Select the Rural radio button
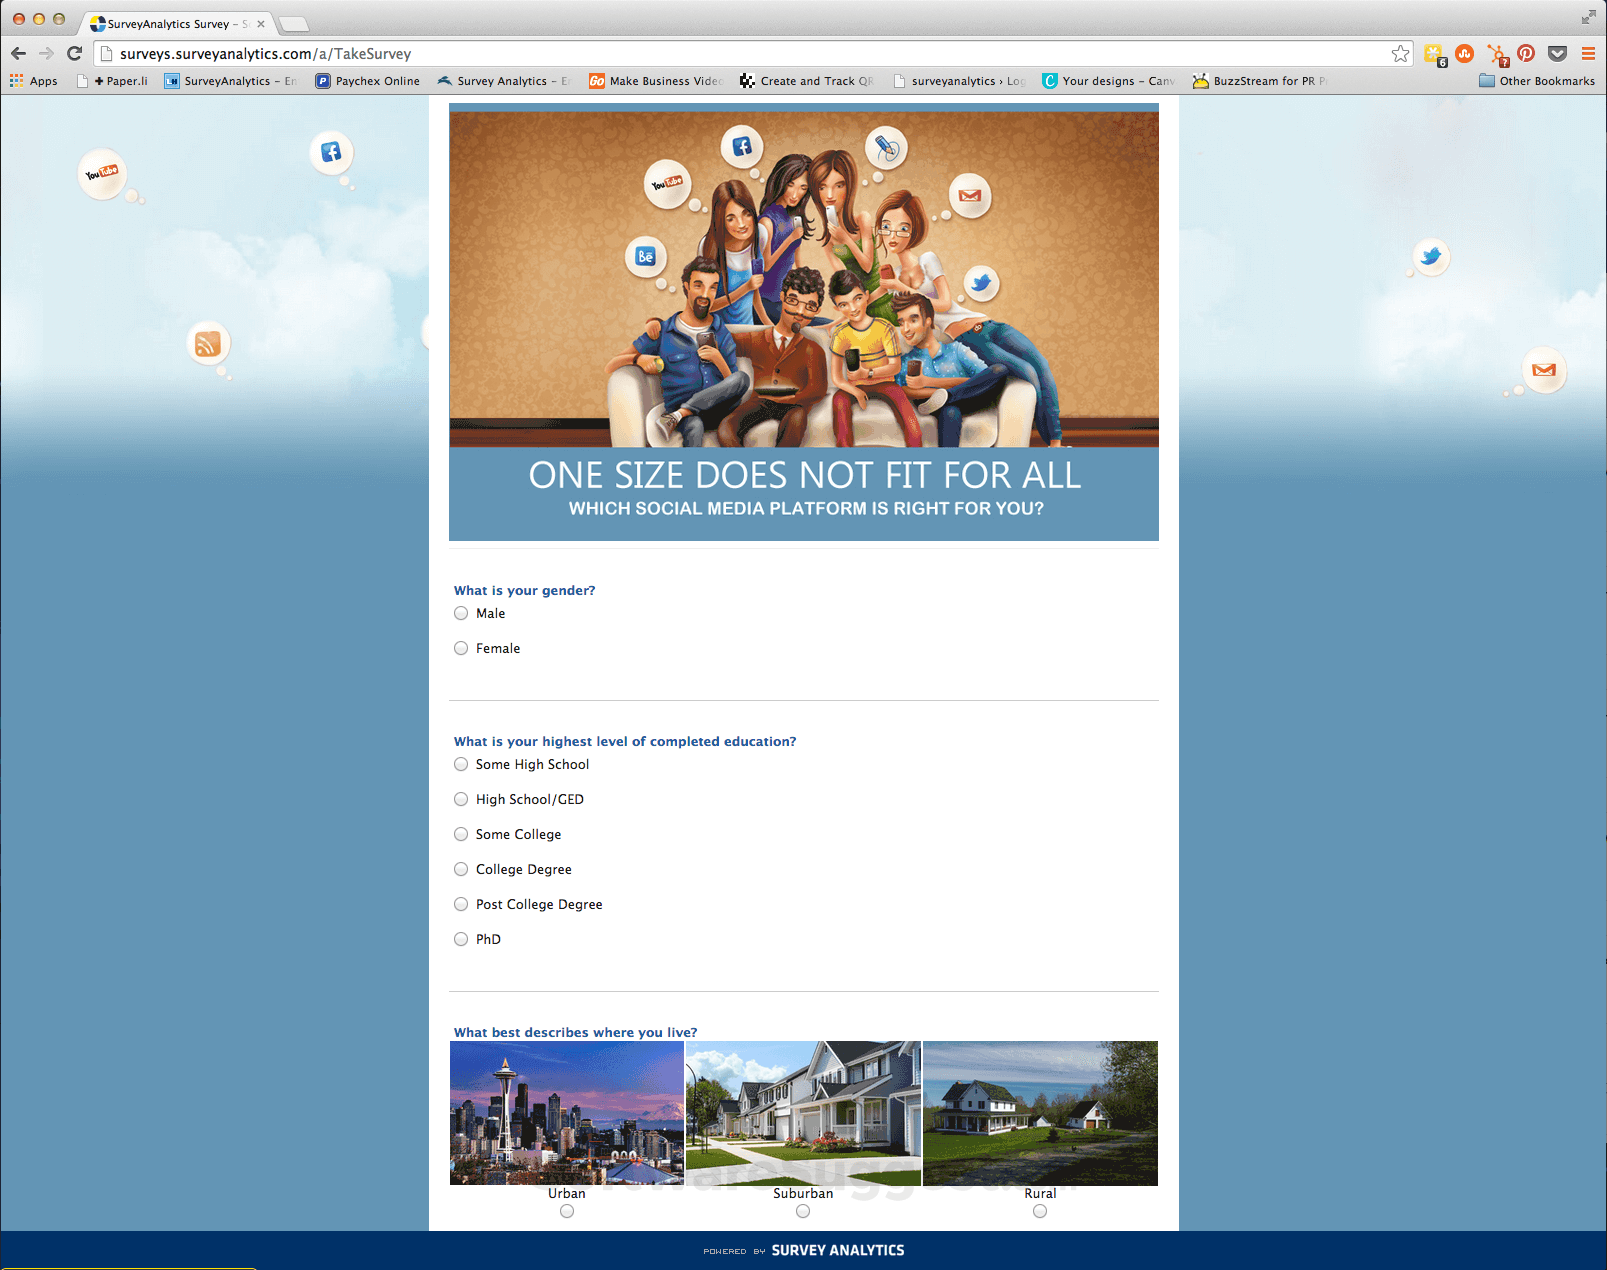Viewport: 1607px width, 1270px height. (x=1040, y=1211)
